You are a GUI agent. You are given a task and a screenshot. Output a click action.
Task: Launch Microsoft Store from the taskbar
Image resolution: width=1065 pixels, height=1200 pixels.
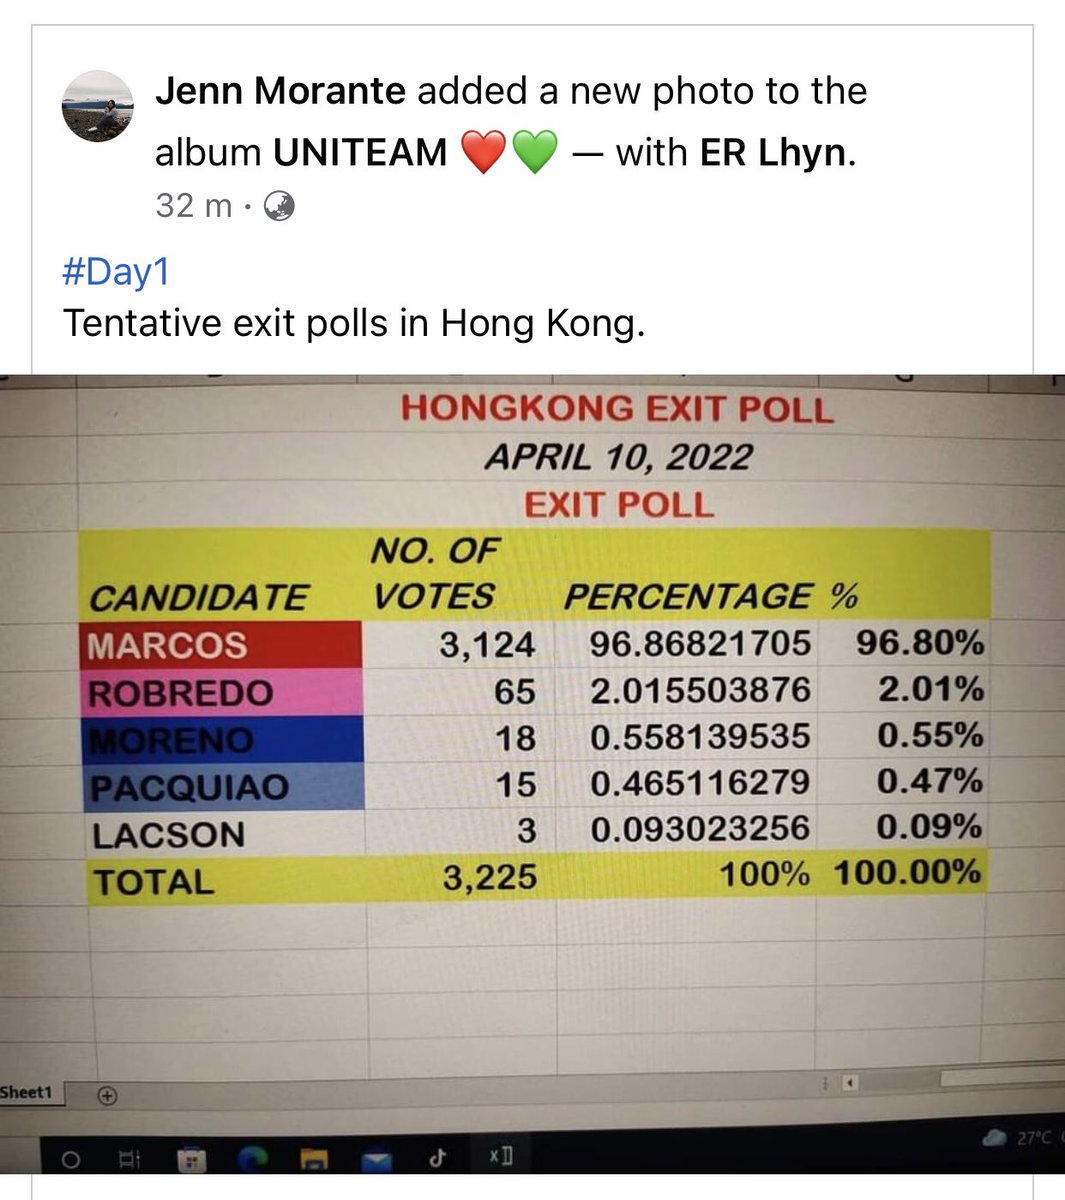coord(191,1160)
